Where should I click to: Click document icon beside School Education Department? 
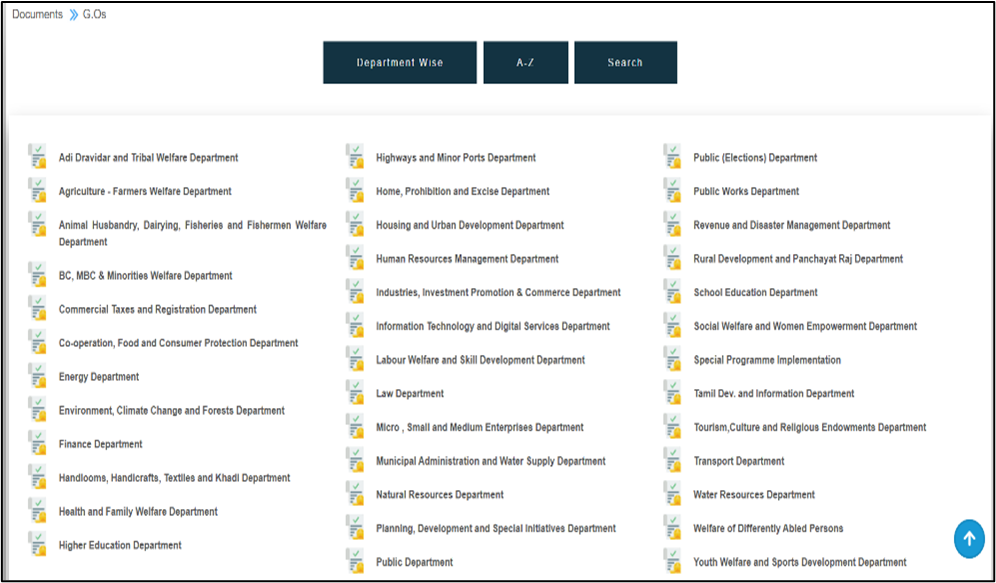[673, 291]
